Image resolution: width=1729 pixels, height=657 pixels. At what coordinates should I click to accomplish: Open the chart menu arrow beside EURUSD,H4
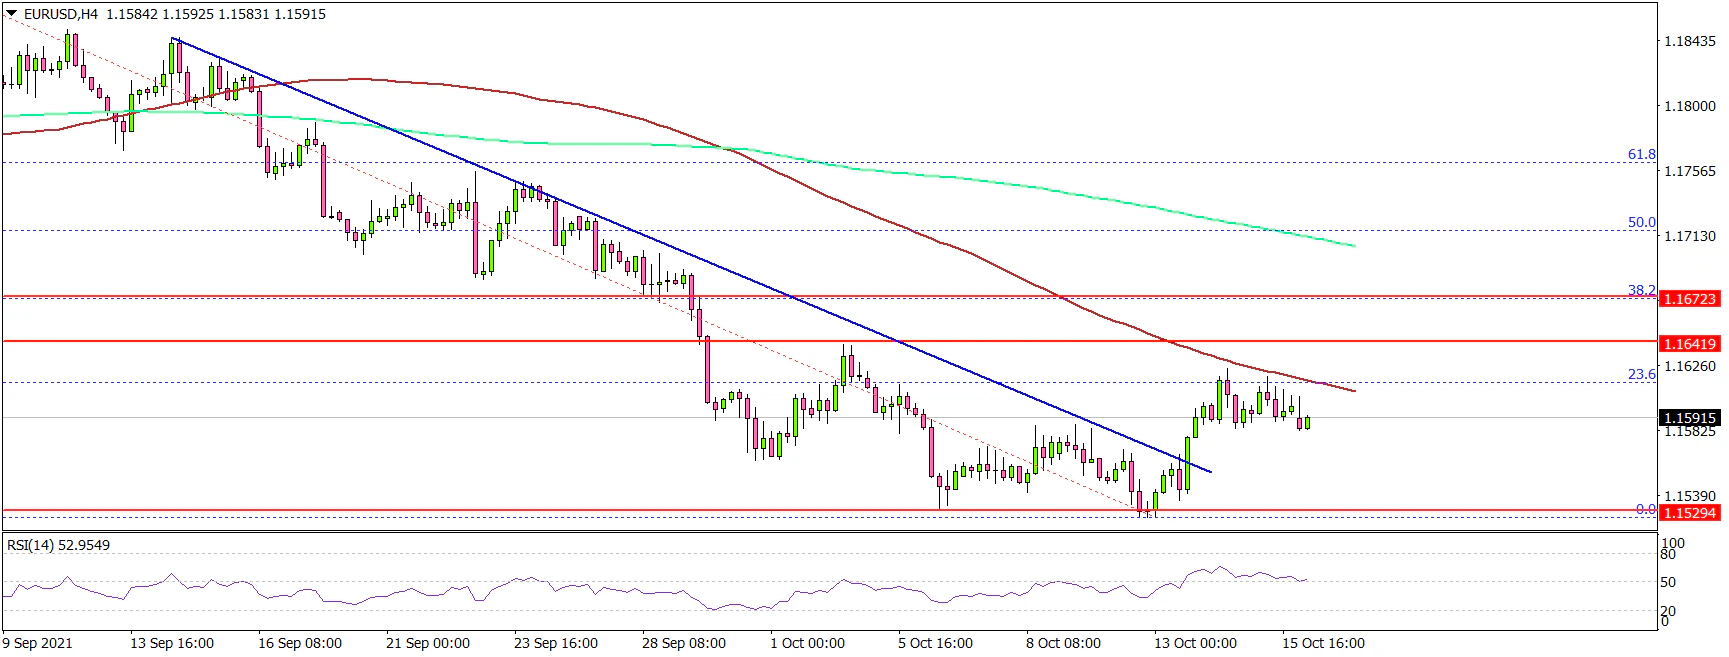[11, 14]
